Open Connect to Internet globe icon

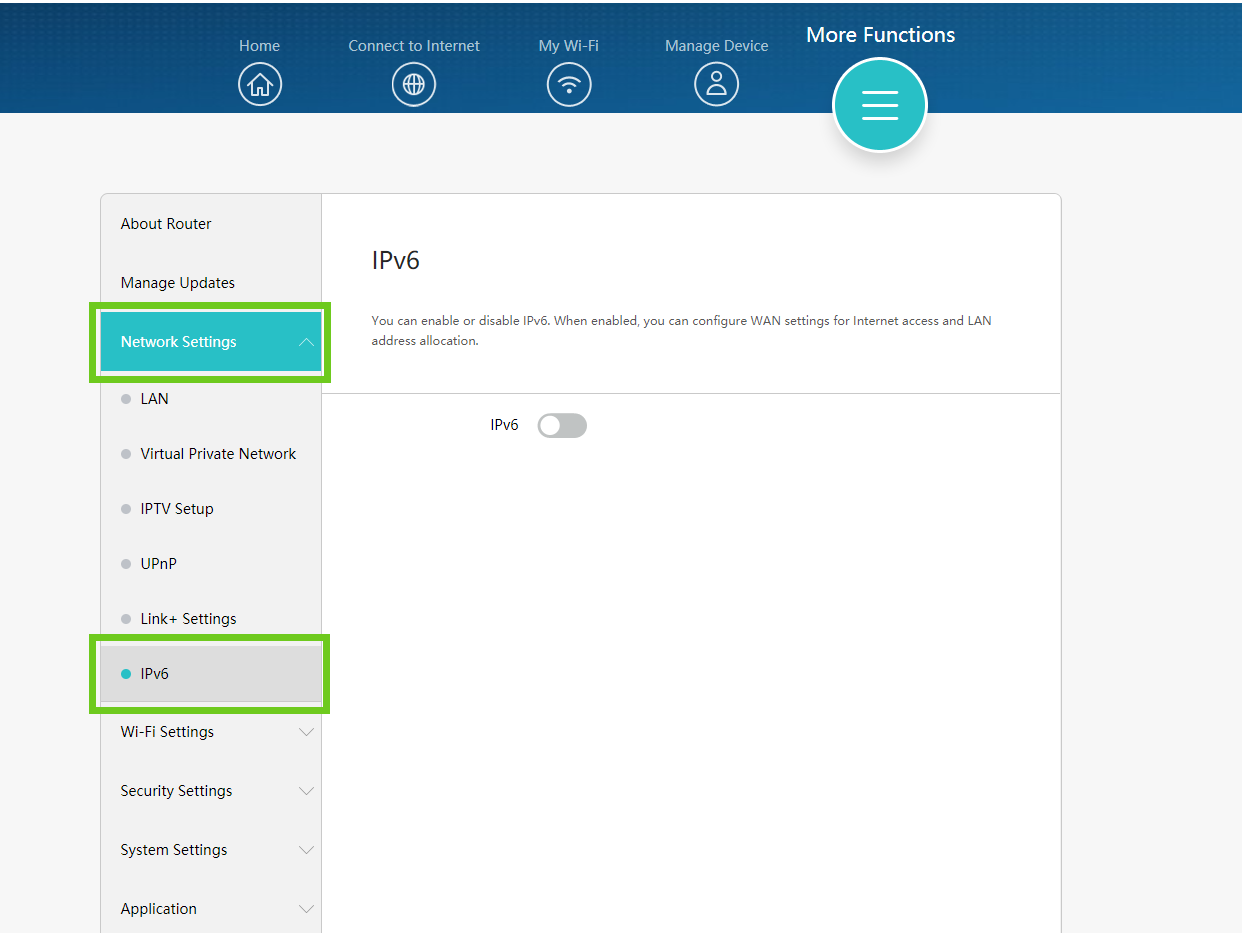click(x=414, y=85)
